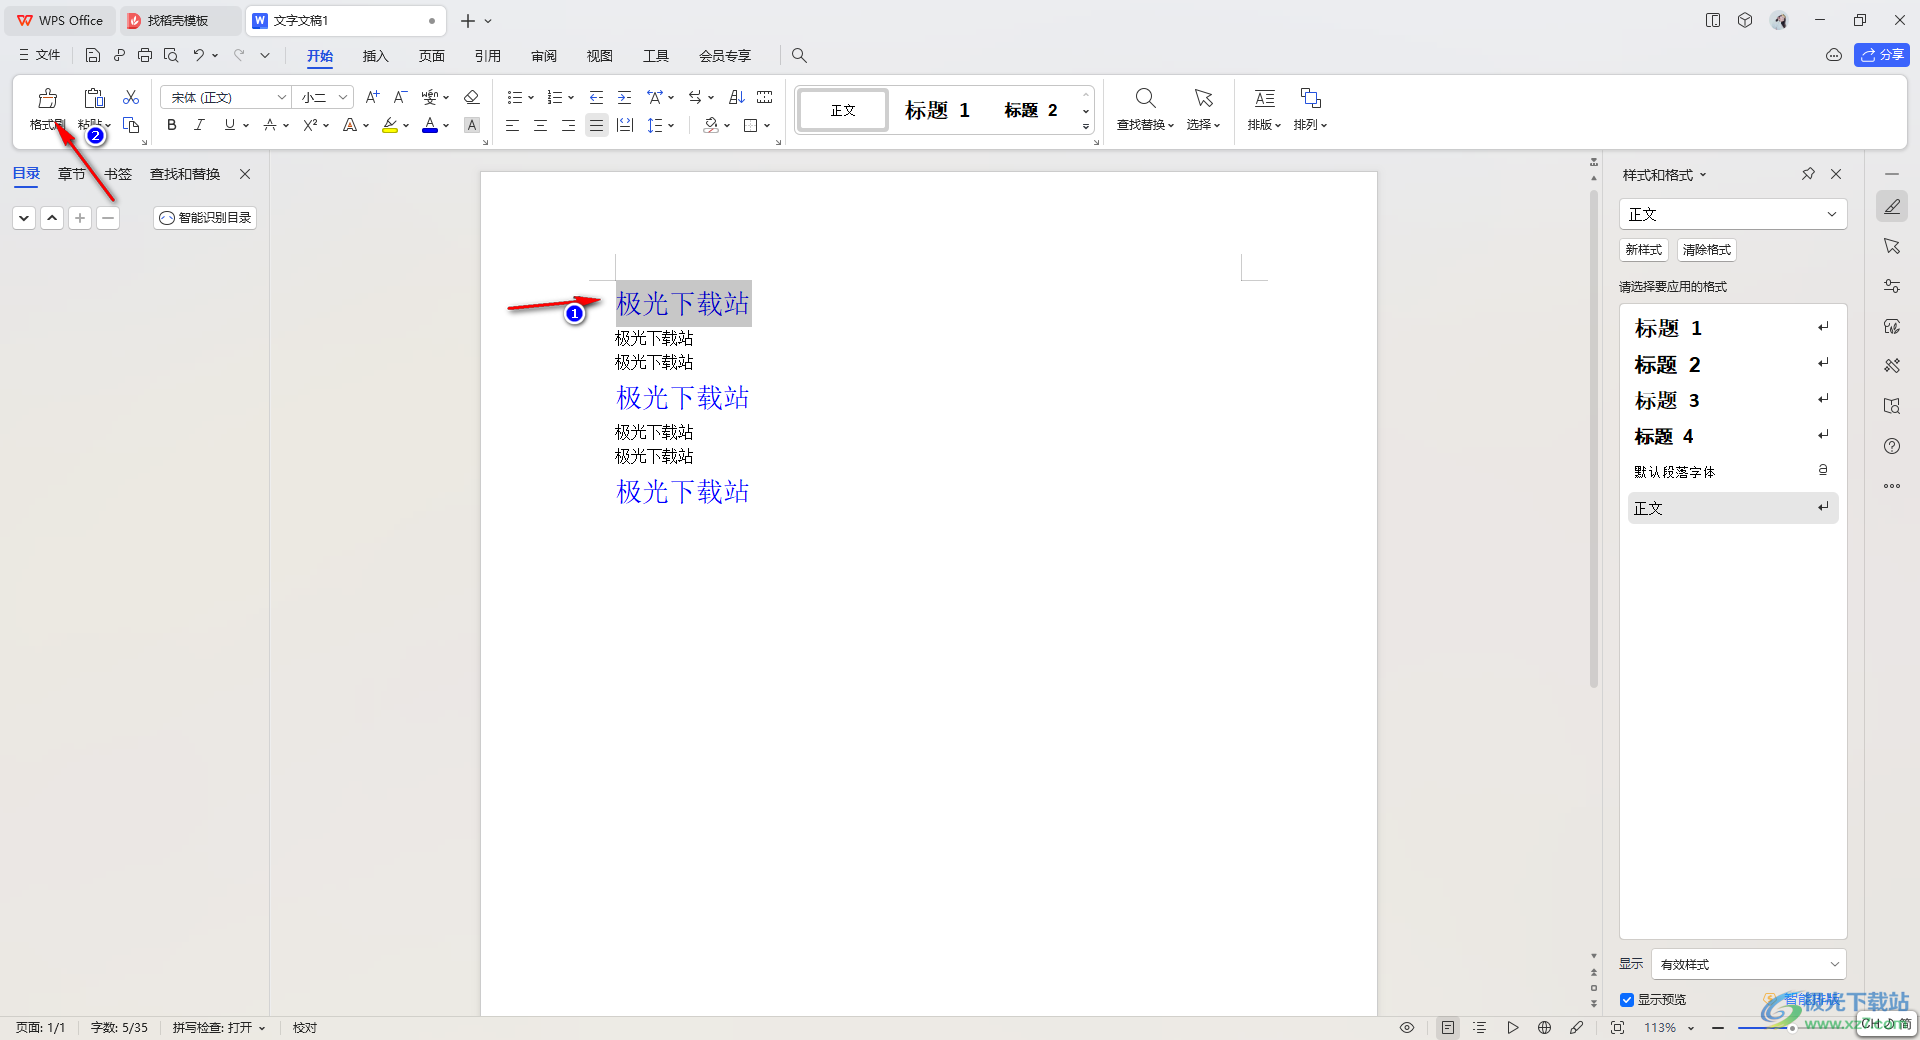Open 排版 layout tool

pyautogui.click(x=1264, y=109)
